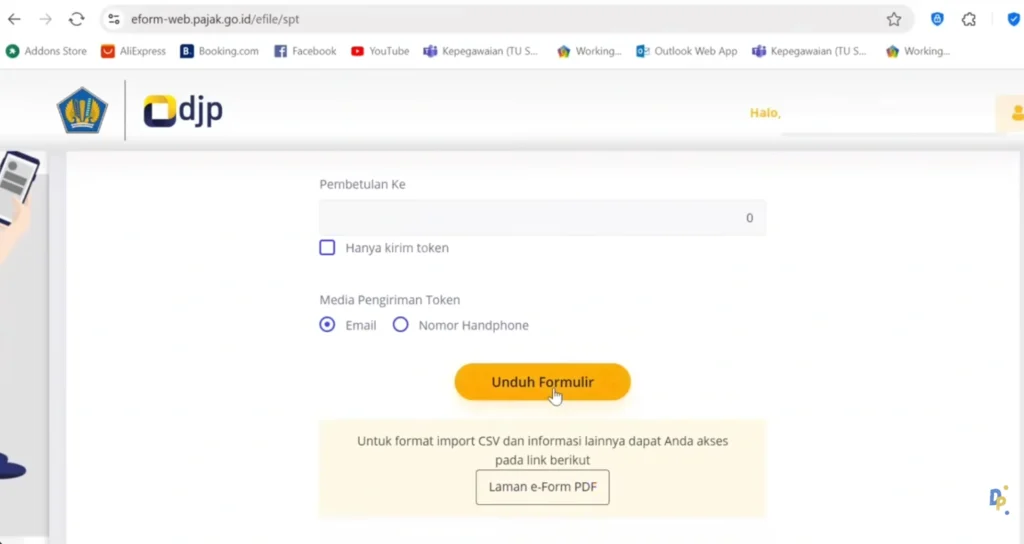Open the site information icon in the address bar

(x=114, y=19)
